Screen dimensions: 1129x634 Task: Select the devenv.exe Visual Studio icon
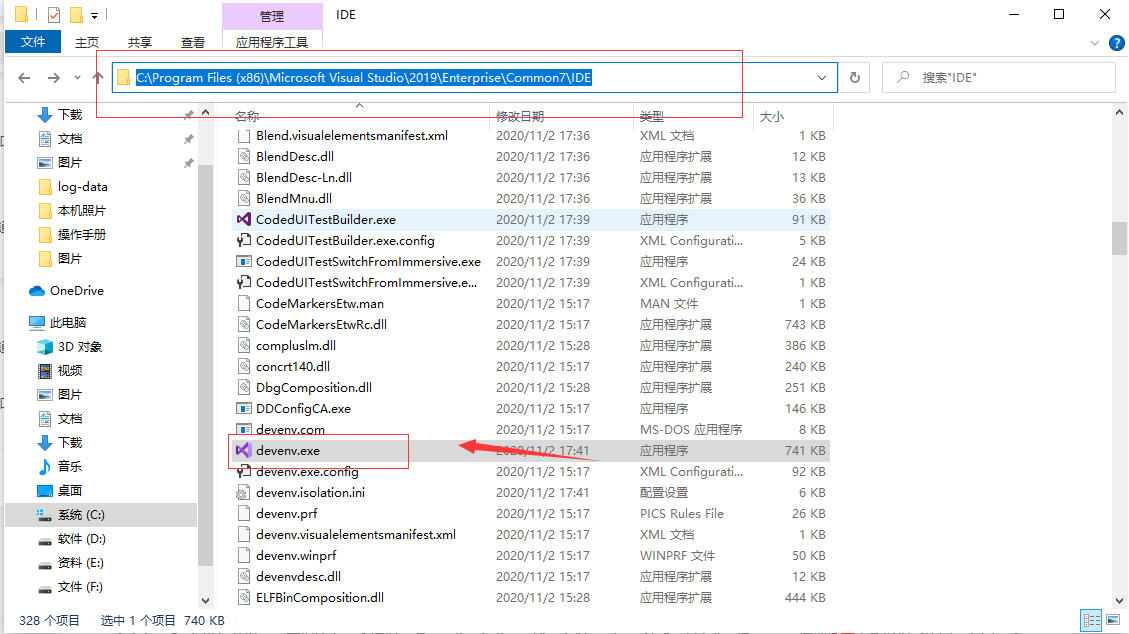(x=243, y=450)
